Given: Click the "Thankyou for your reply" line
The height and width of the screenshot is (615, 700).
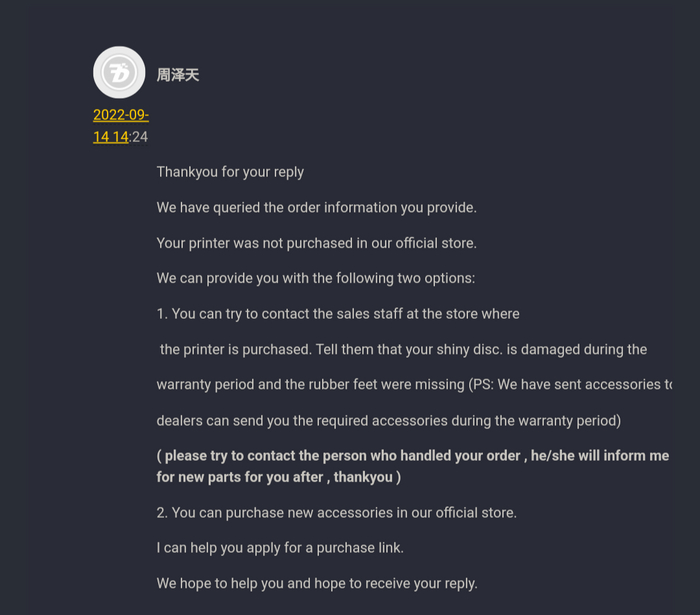Looking at the screenshot, I should [x=230, y=172].
